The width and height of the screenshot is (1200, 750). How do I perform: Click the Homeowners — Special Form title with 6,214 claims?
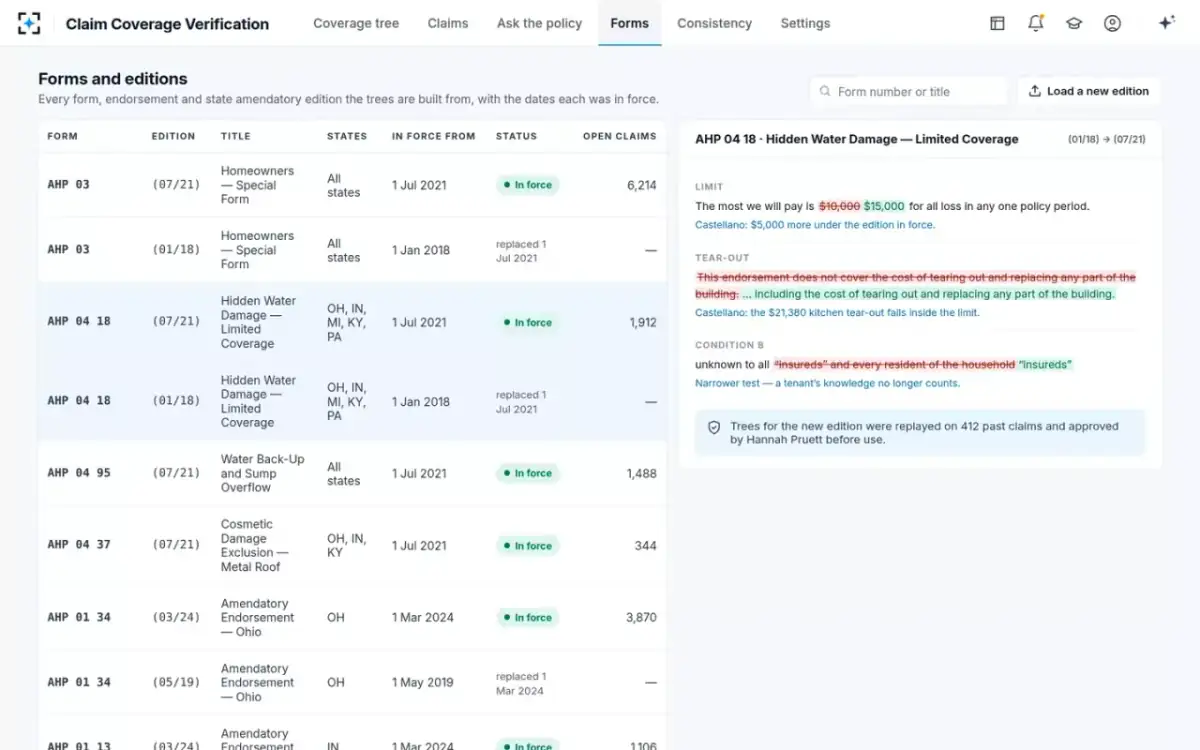click(257, 185)
